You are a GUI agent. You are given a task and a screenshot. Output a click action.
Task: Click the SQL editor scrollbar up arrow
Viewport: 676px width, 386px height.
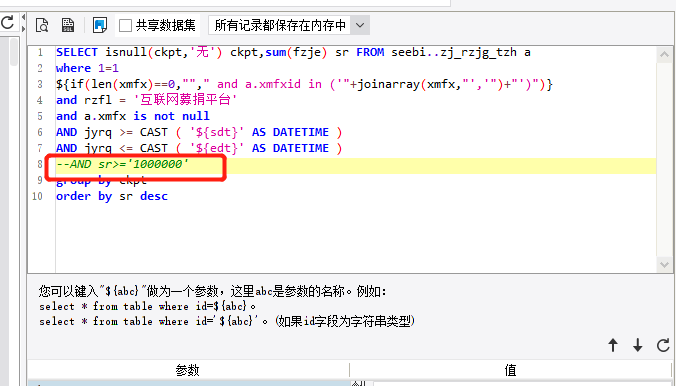tap(664, 55)
